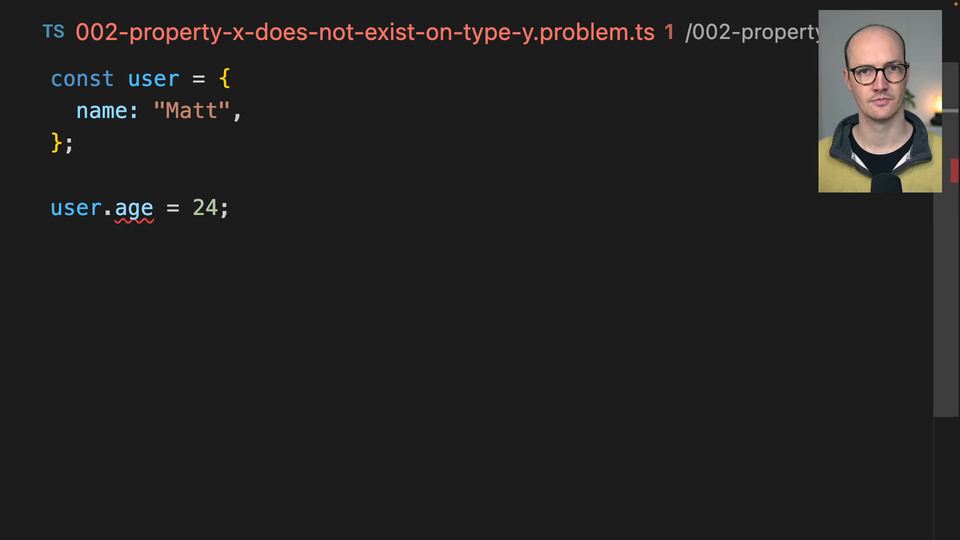Click the "Matt" string literal

click(x=192, y=110)
